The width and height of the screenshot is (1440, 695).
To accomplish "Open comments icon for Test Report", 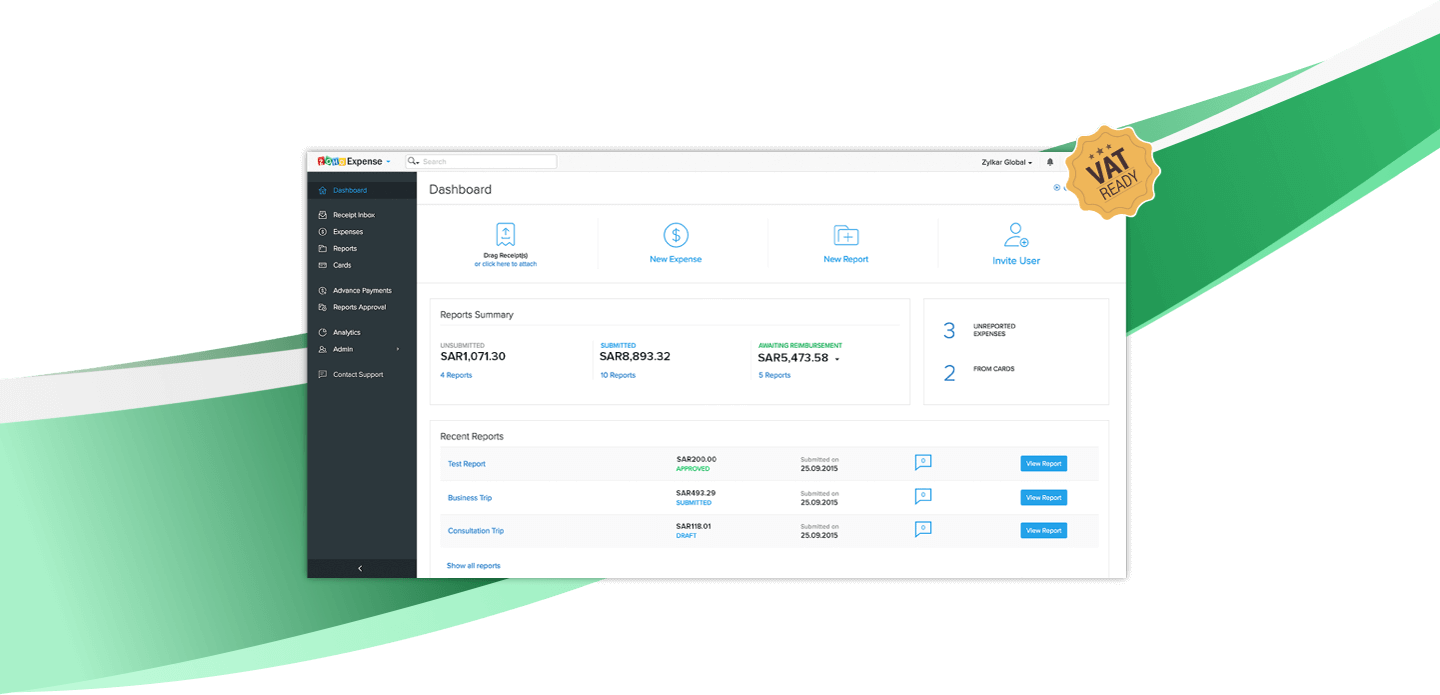I will [923, 462].
